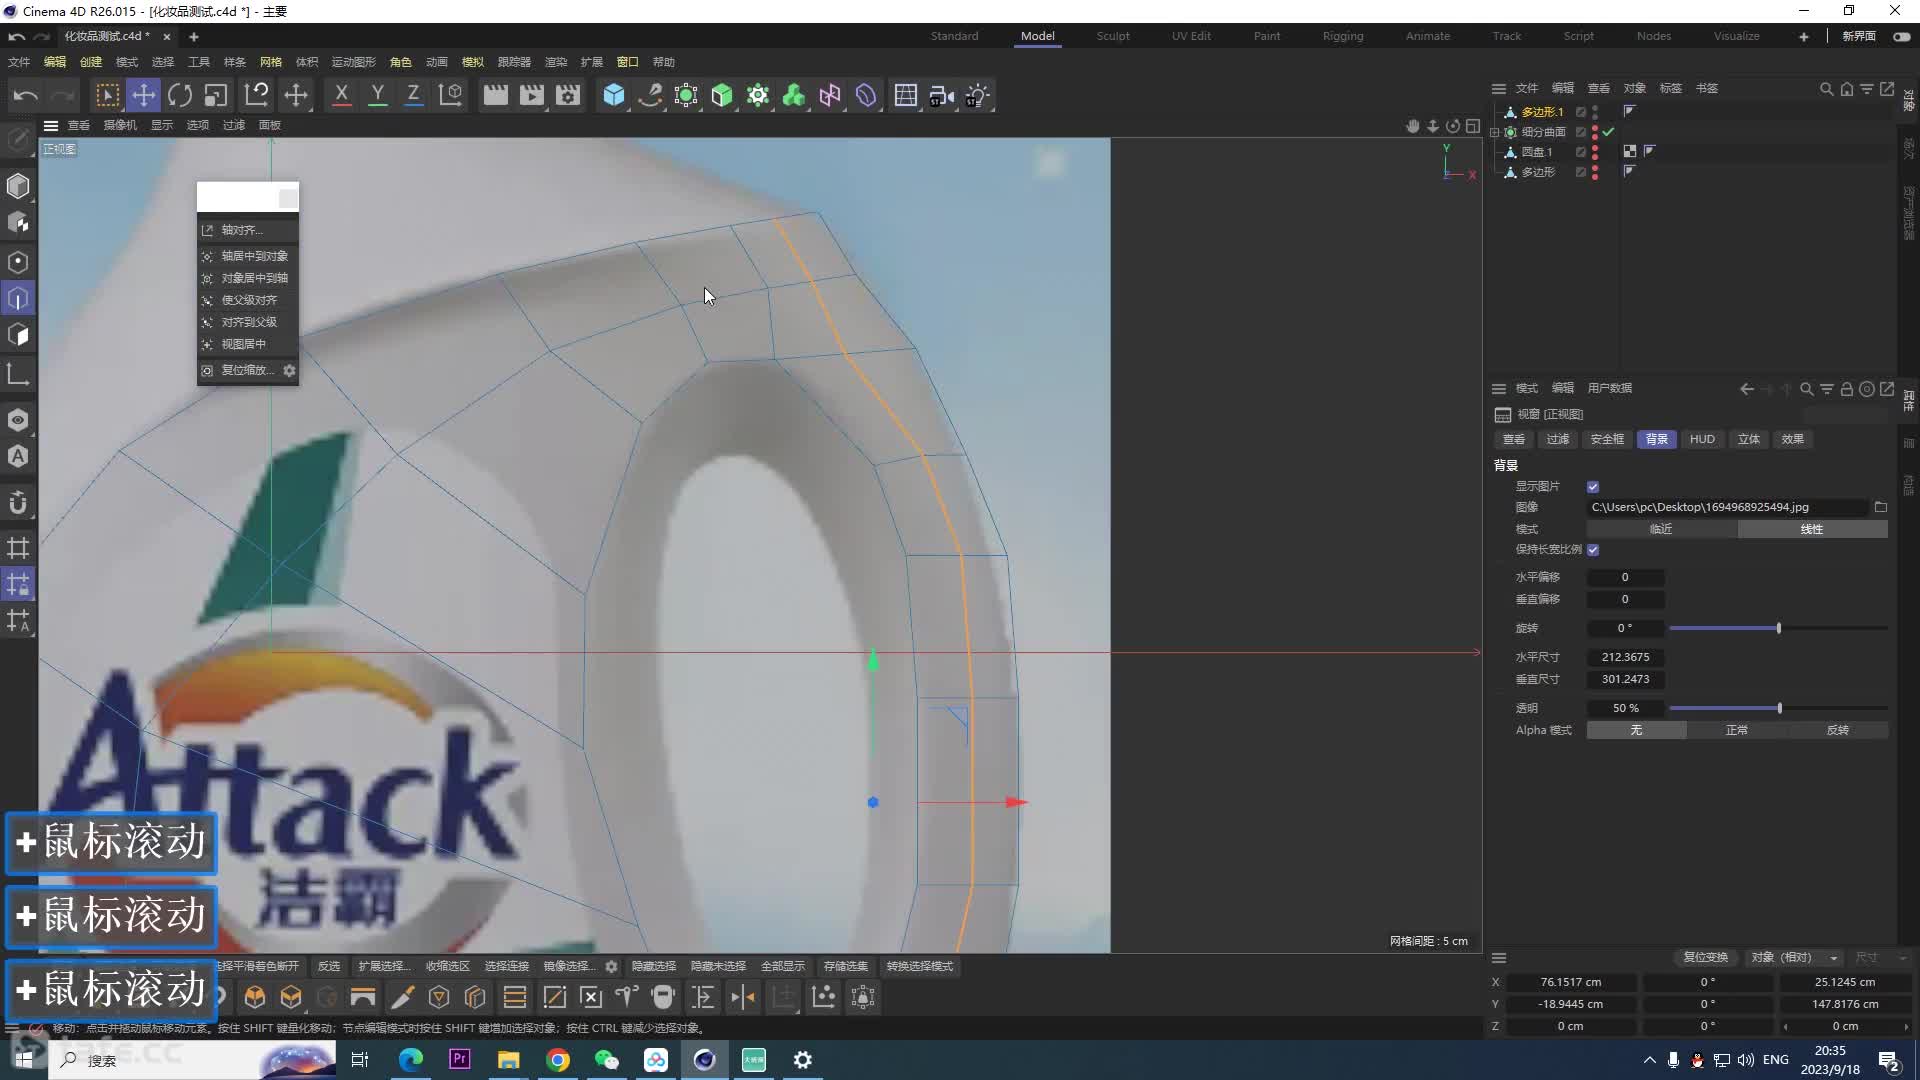The width and height of the screenshot is (1920, 1080).
Task: Click the weld mask icon in bottom toolbar
Action: click(x=663, y=997)
